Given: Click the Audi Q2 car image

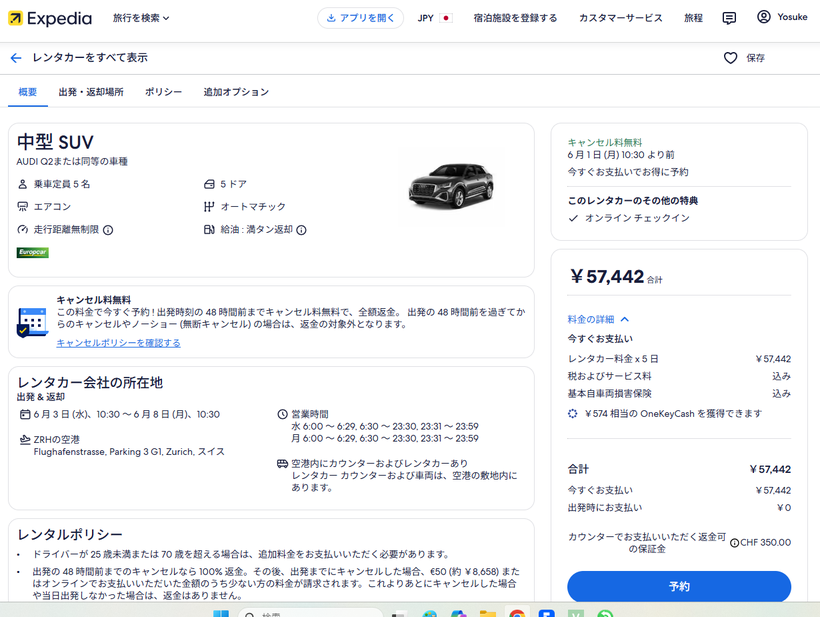Looking at the screenshot, I should 451,185.
